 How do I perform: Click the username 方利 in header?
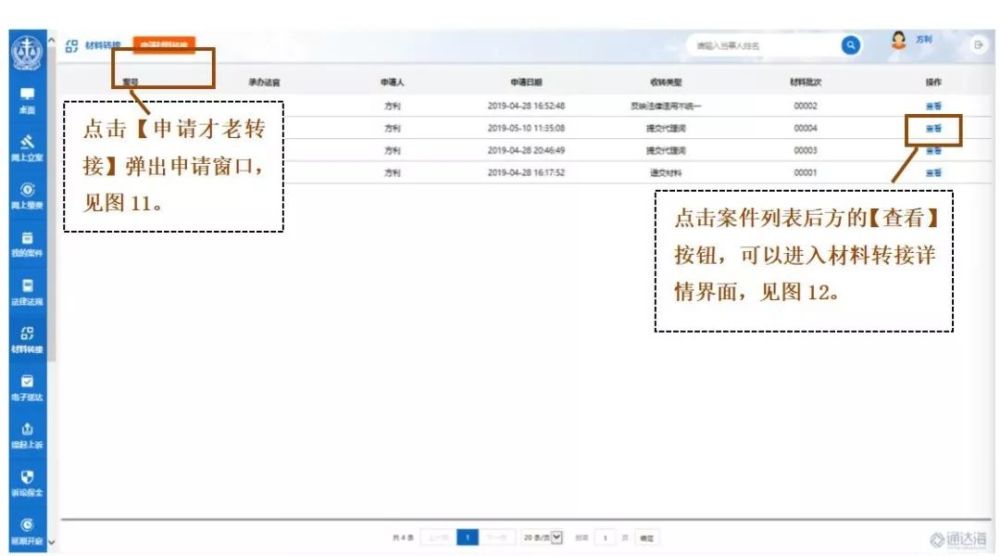pos(923,40)
